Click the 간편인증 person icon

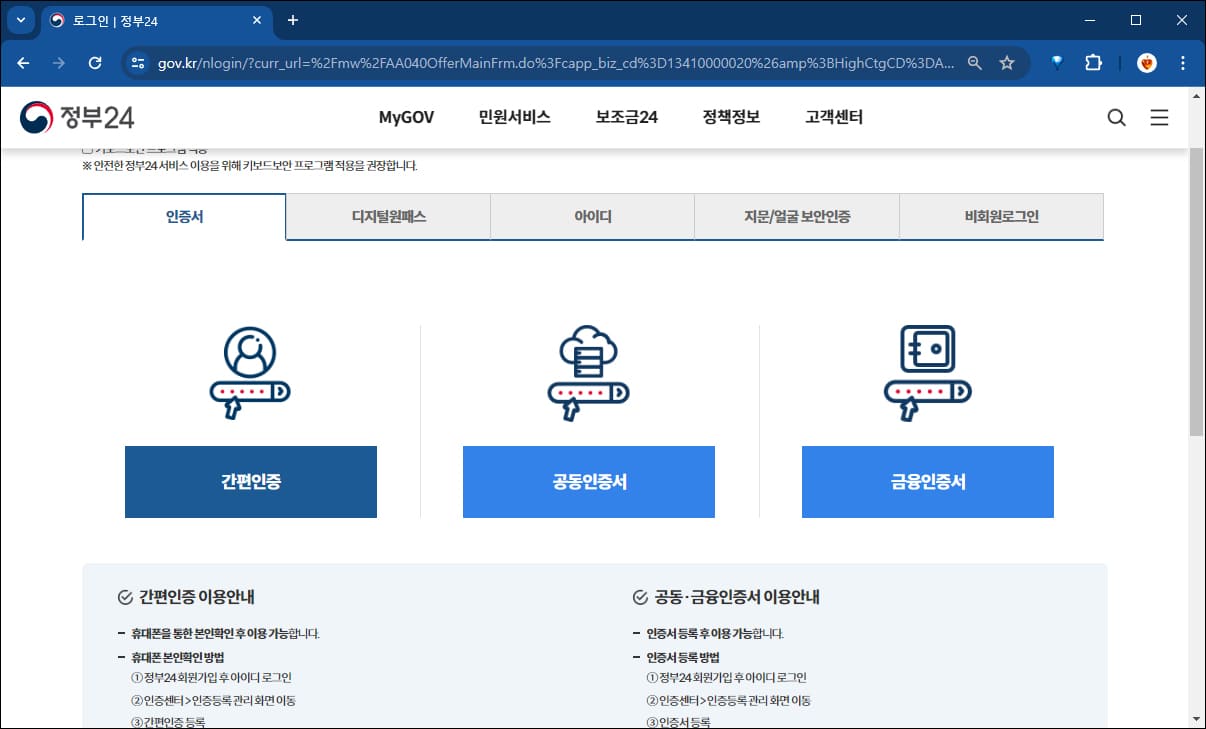click(x=250, y=370)
